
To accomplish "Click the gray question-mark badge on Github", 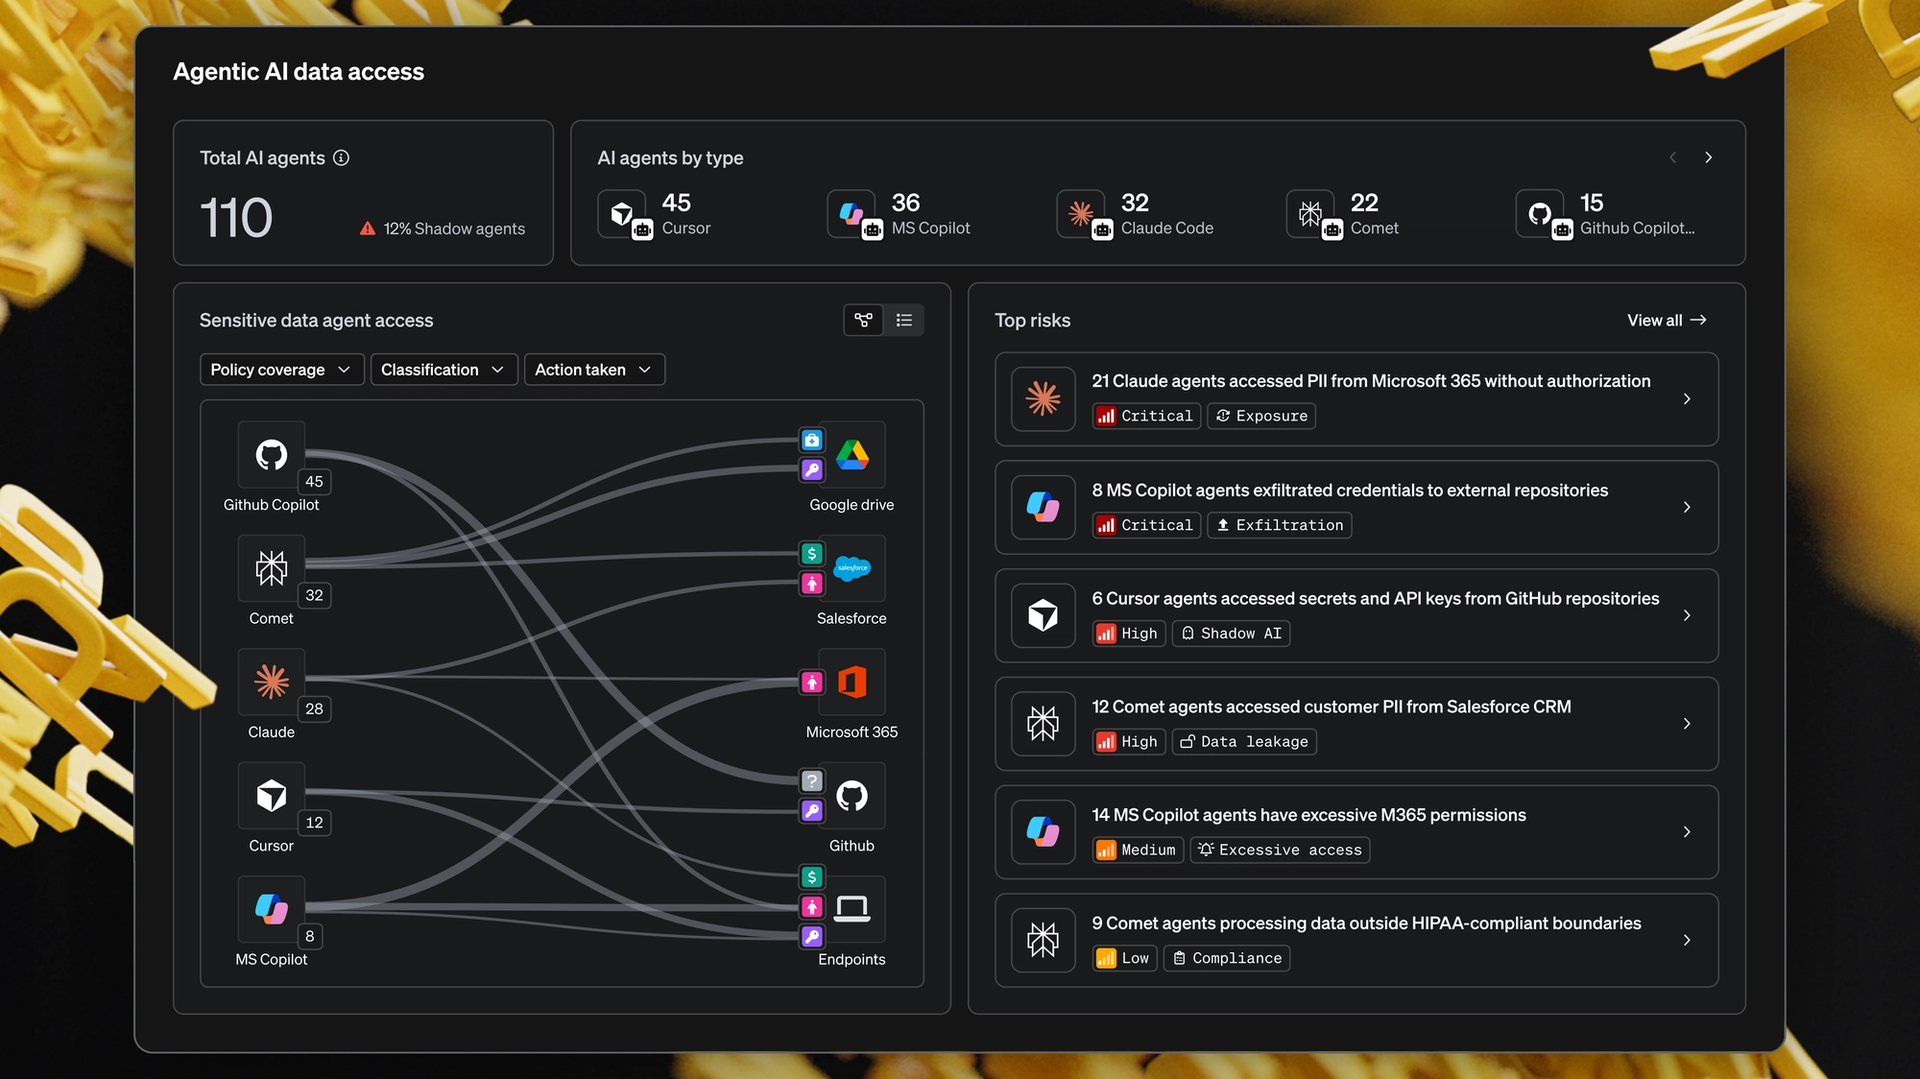I will click(812, 781).
